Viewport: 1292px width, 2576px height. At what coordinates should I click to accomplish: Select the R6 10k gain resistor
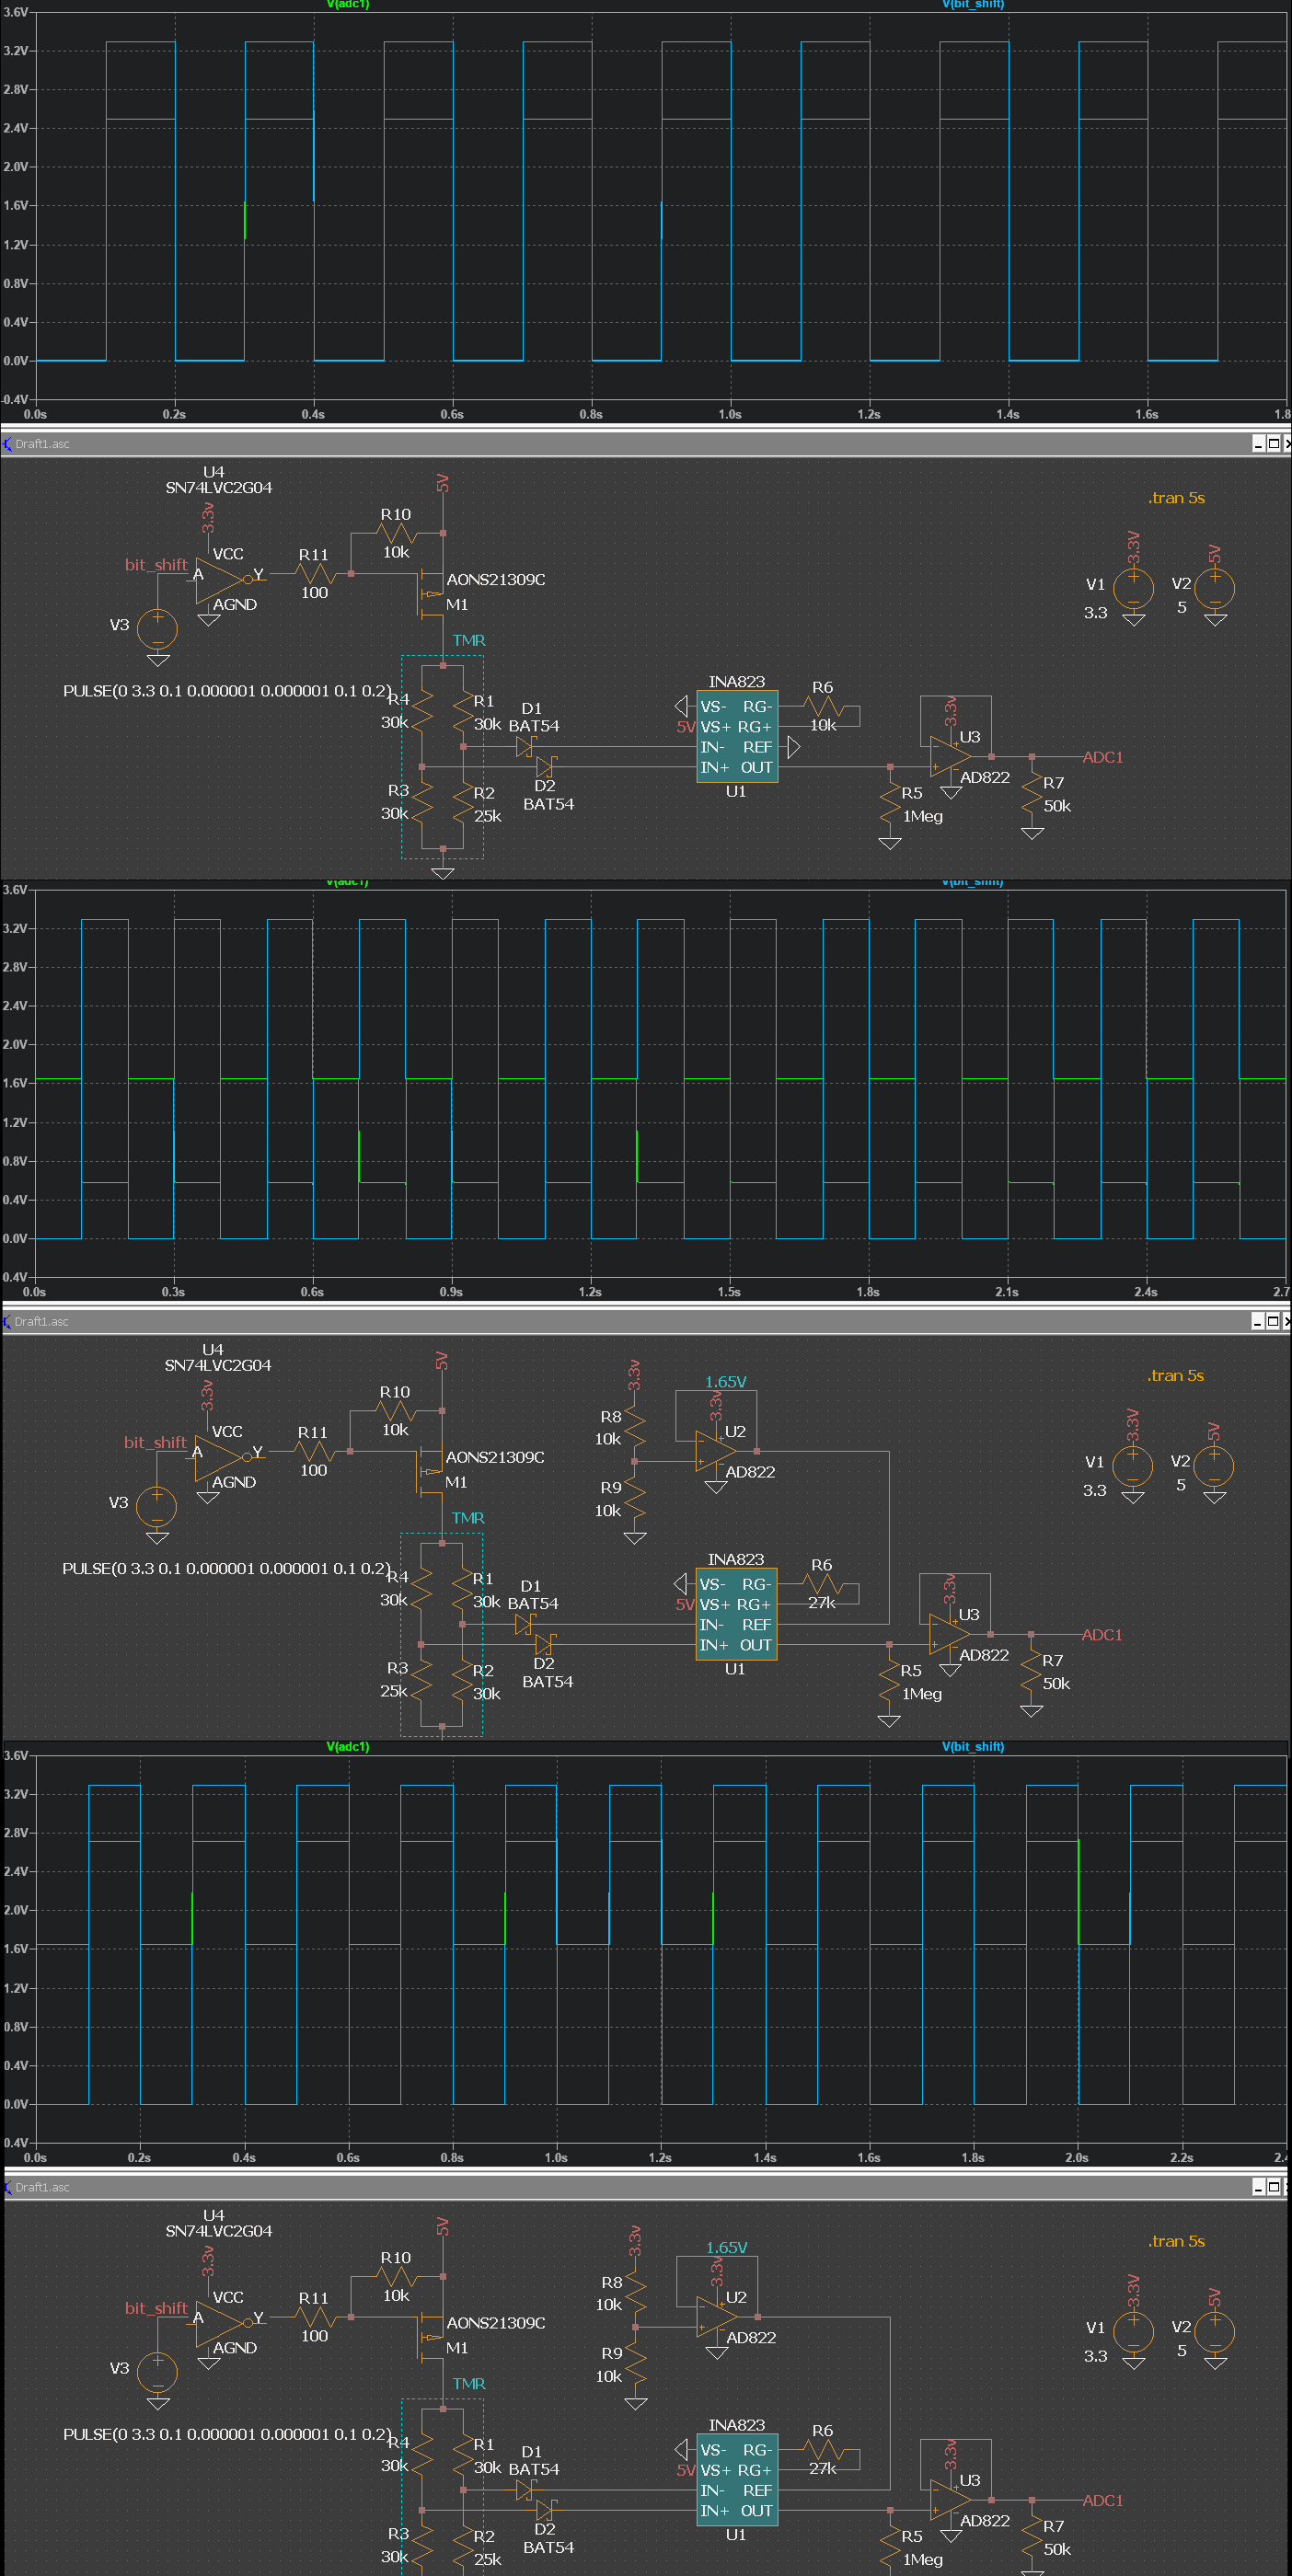[822, 707]
